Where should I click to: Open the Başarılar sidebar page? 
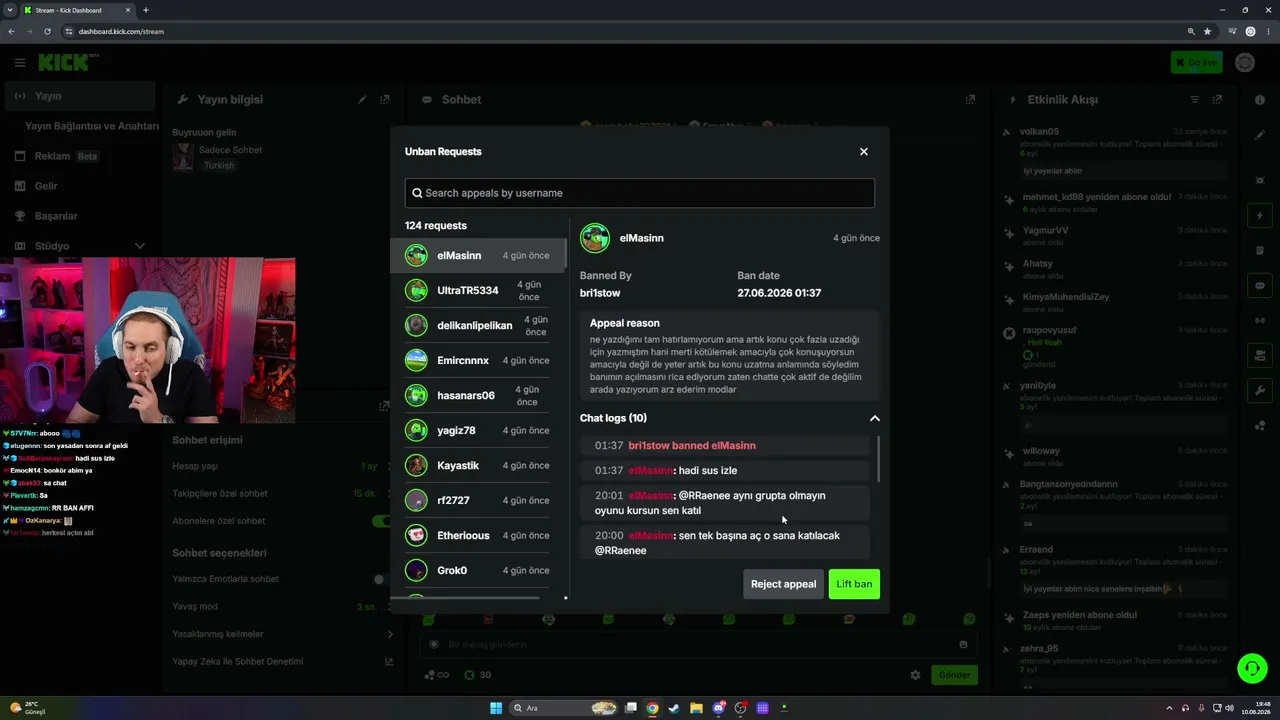(80, 216)
